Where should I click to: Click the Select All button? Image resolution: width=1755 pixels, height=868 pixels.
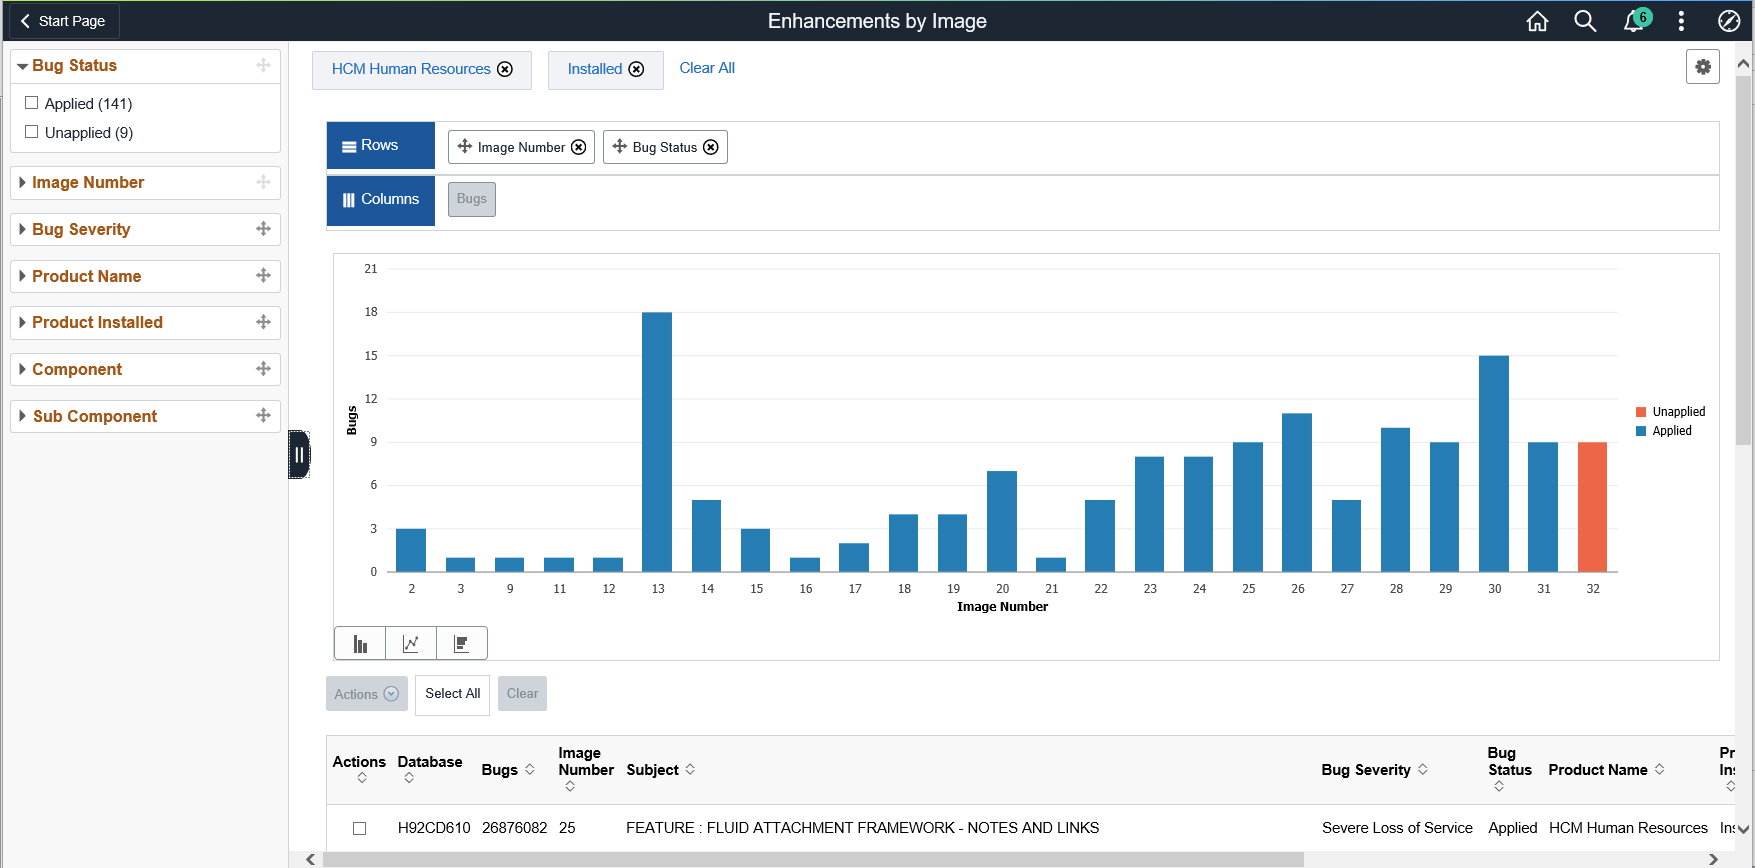452,694
